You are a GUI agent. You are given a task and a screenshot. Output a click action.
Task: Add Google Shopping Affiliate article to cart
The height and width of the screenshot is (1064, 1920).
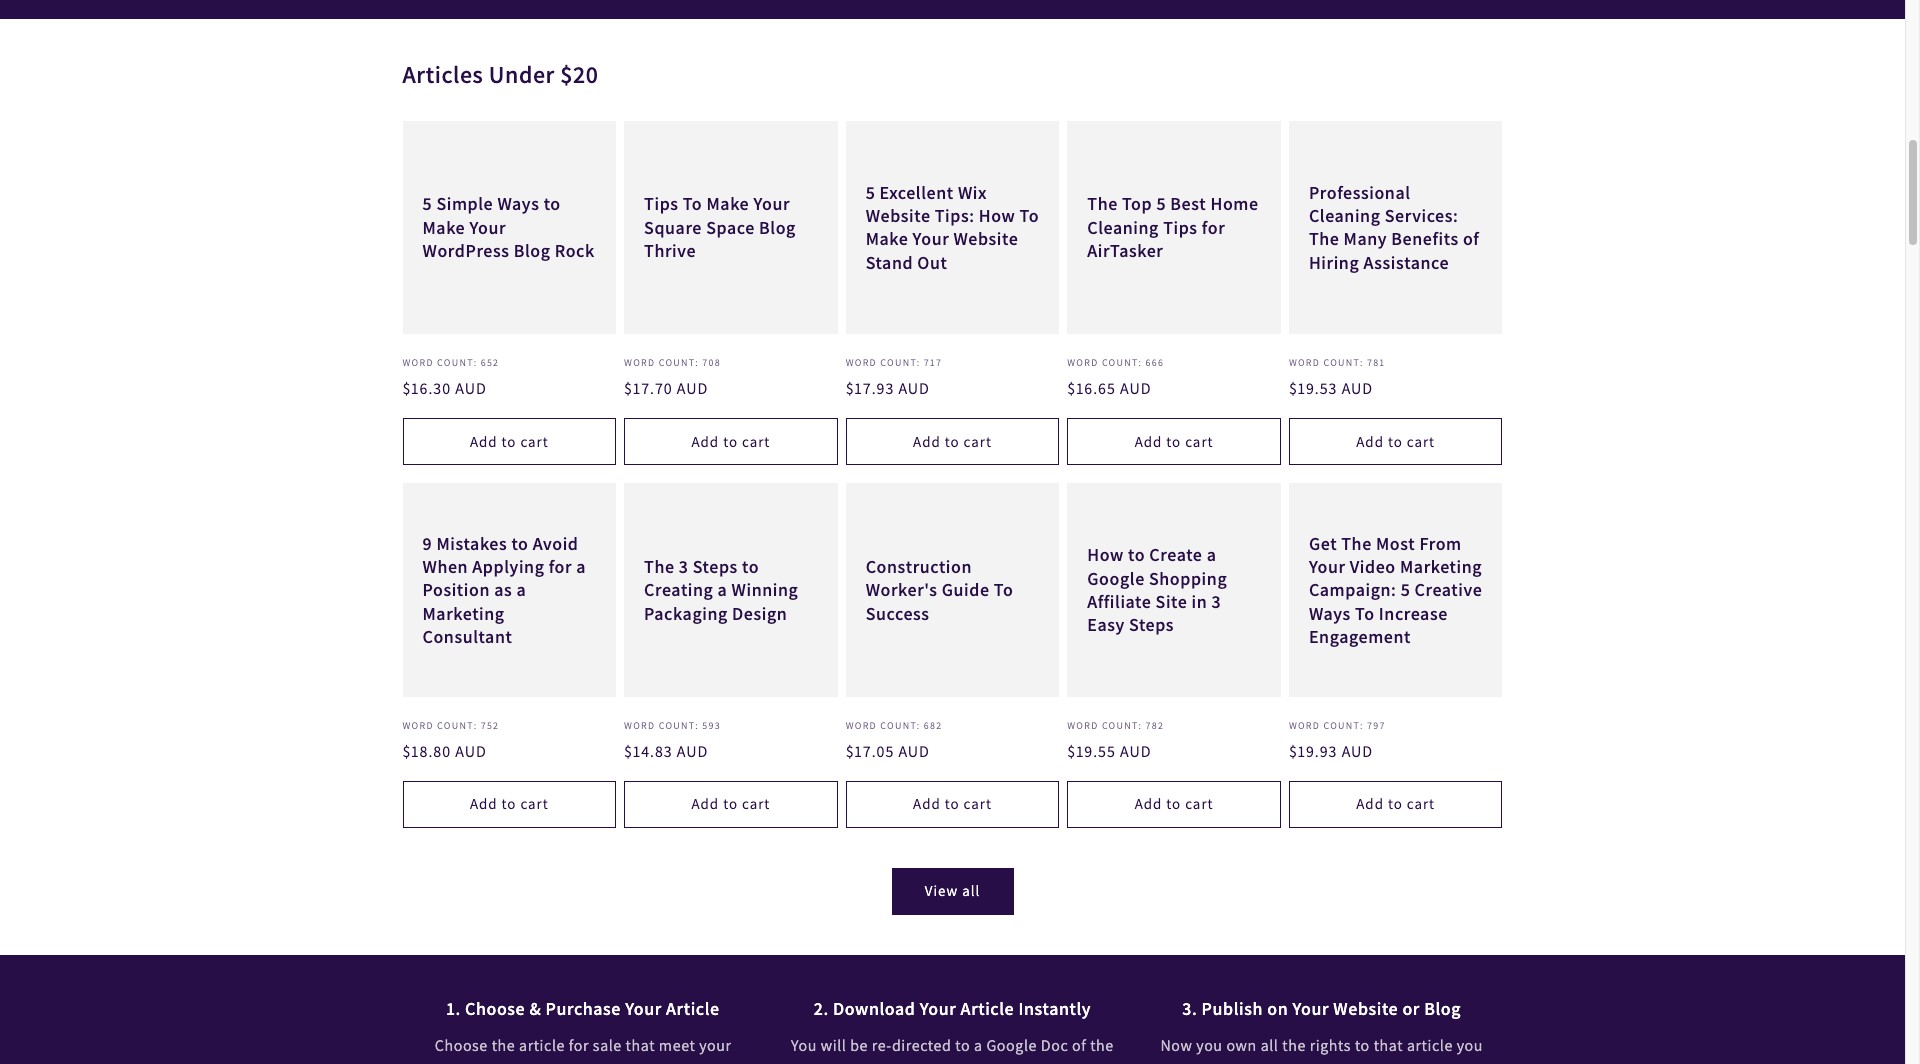point(1173,804)
